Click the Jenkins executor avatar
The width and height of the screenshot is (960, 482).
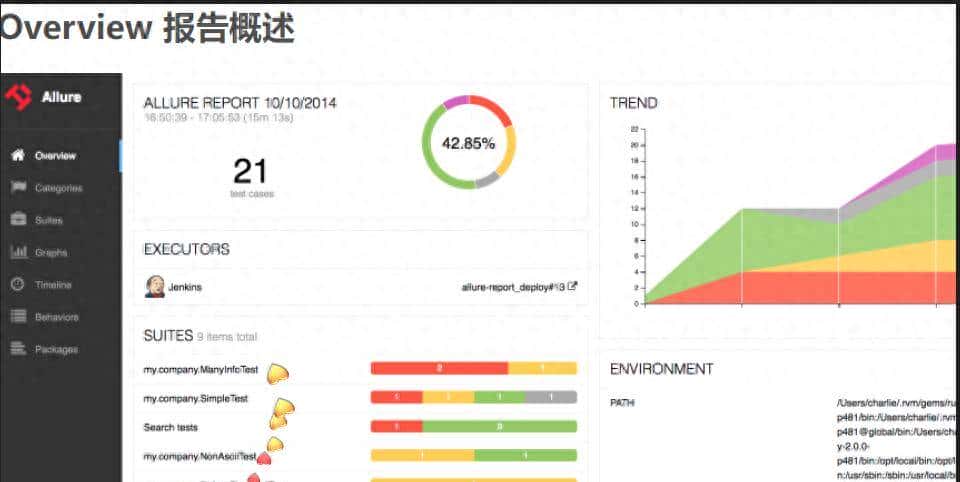coord(154,286)
